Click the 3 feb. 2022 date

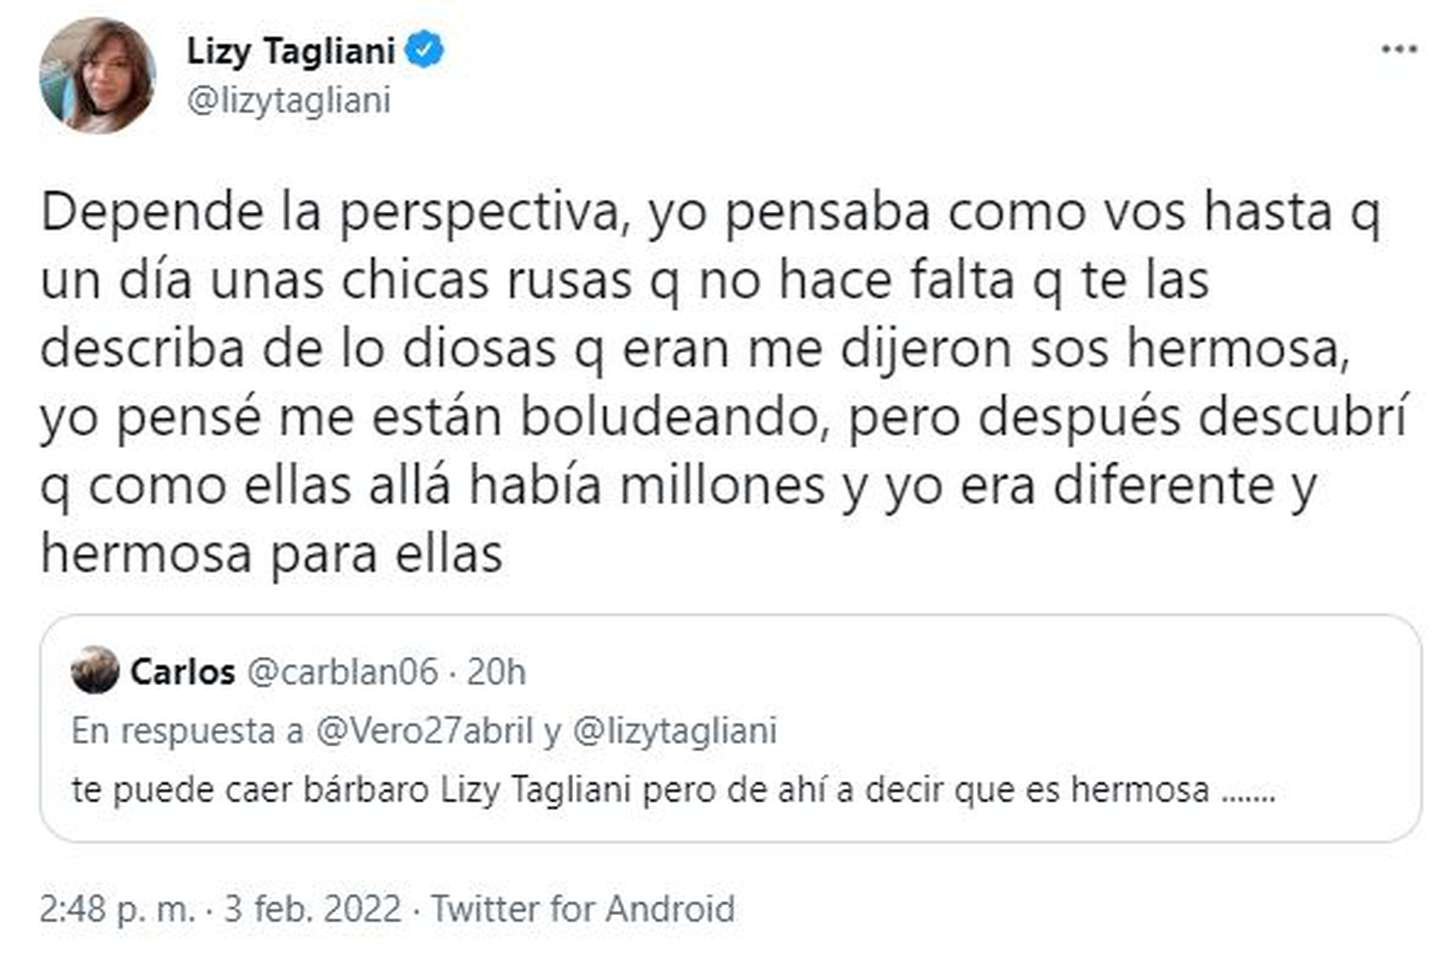(x=312, y=909)
